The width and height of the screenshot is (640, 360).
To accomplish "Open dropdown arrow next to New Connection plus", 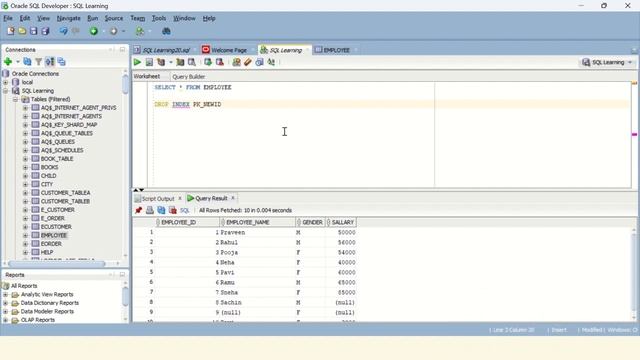I will tap(17, 62).
